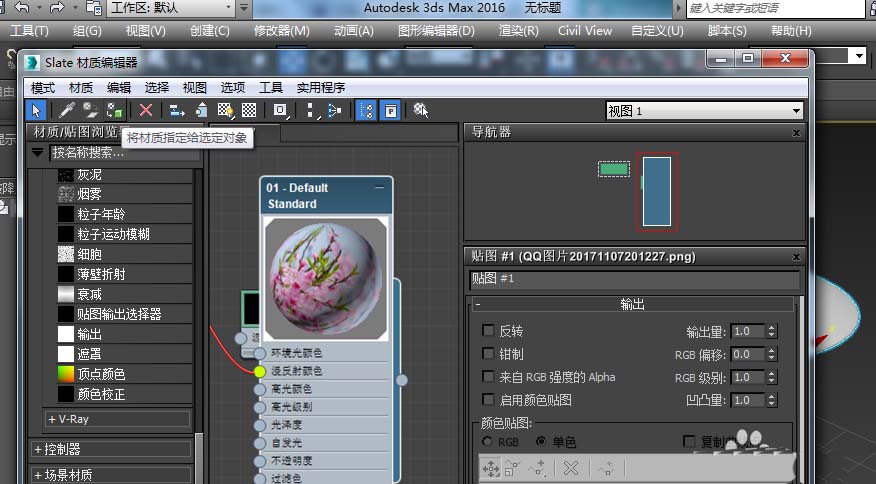Open the 模式 menu in Slate editor

tap(42, 88)
